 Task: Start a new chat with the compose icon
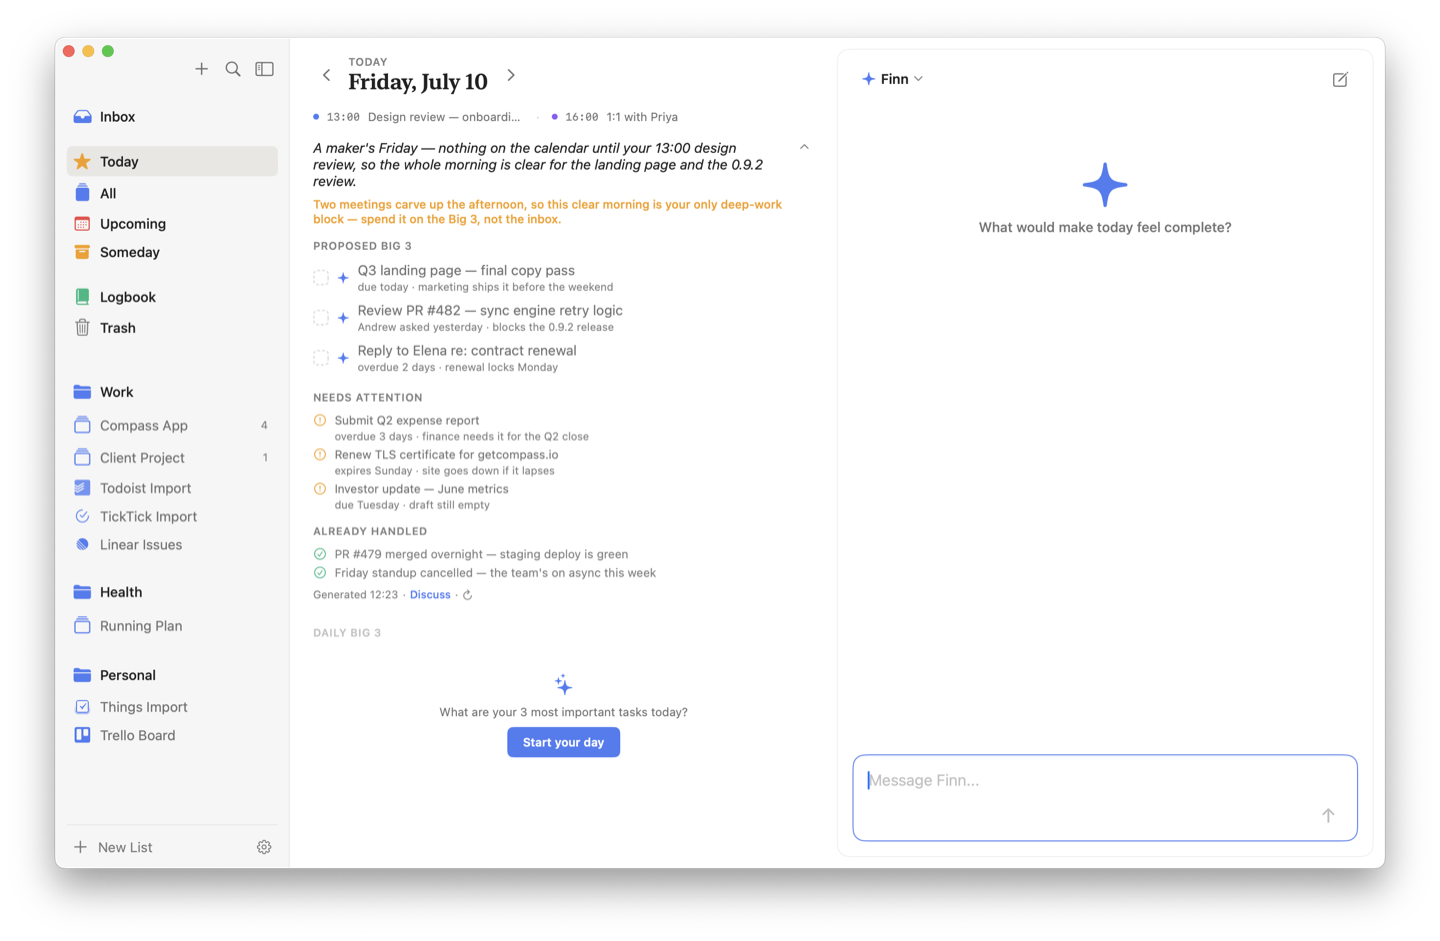tap(1340, 79)
